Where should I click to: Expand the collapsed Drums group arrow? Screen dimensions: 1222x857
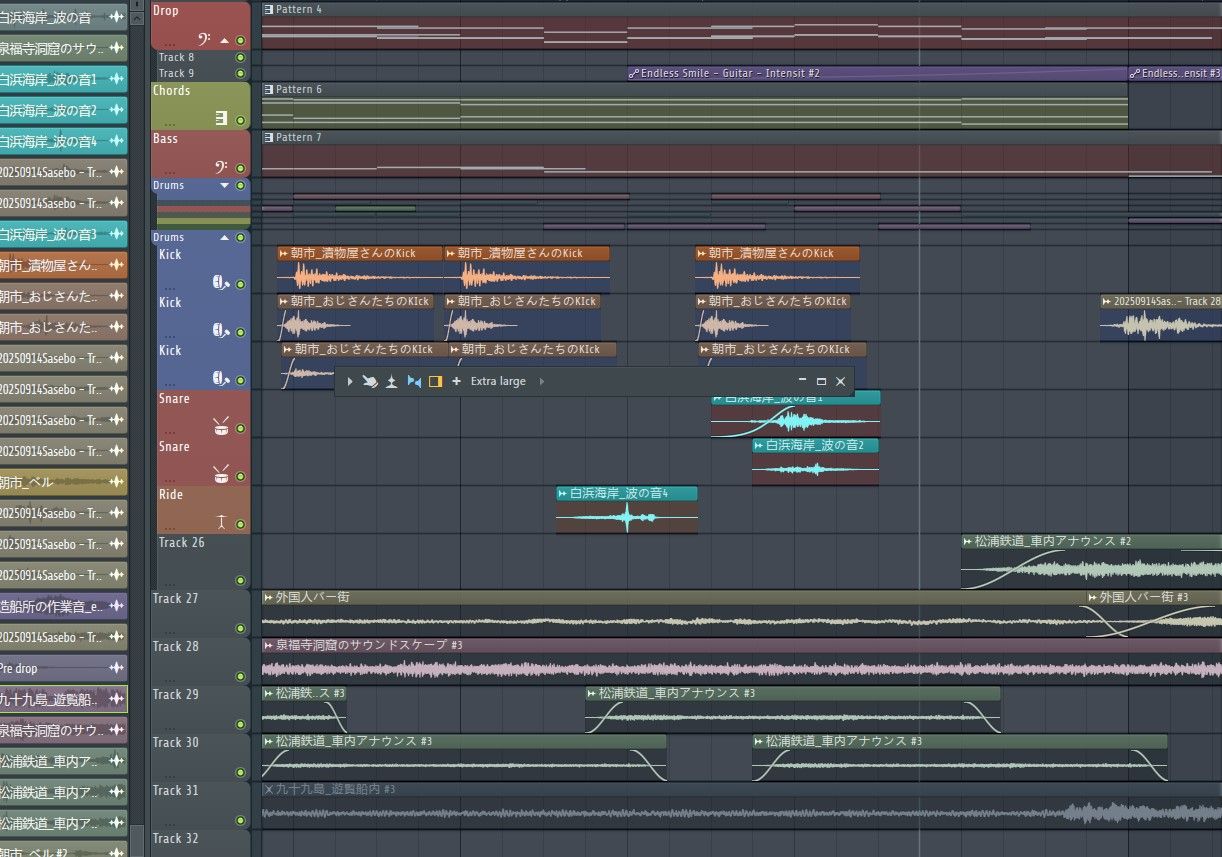point(224,186)
